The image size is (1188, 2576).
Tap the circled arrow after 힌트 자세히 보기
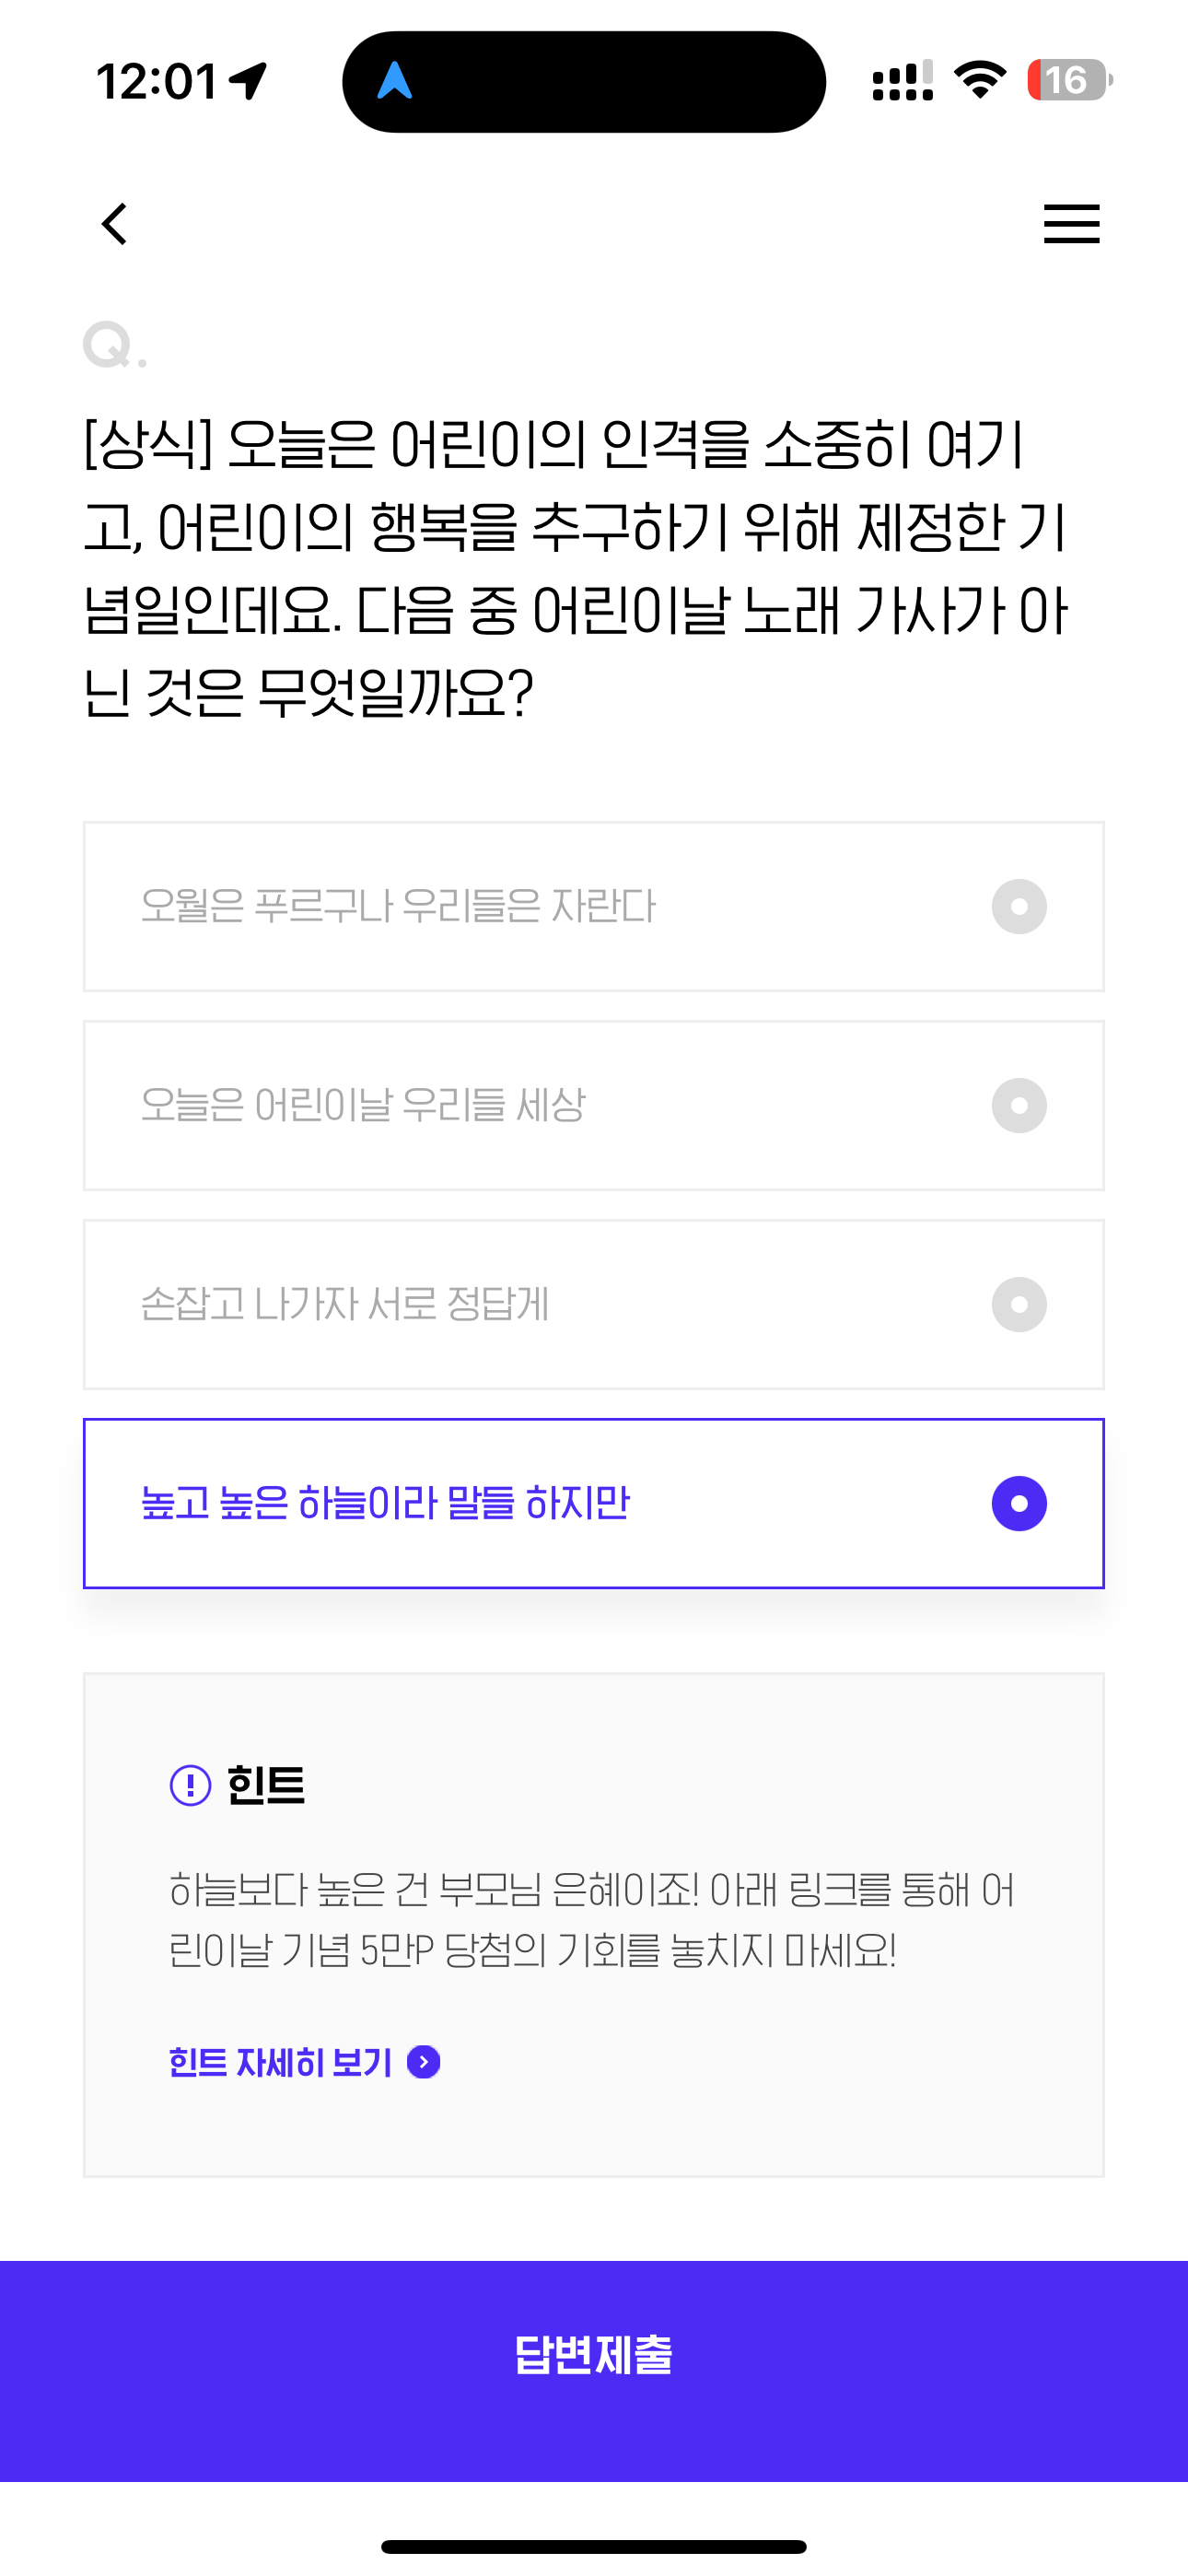(424, 2062)
